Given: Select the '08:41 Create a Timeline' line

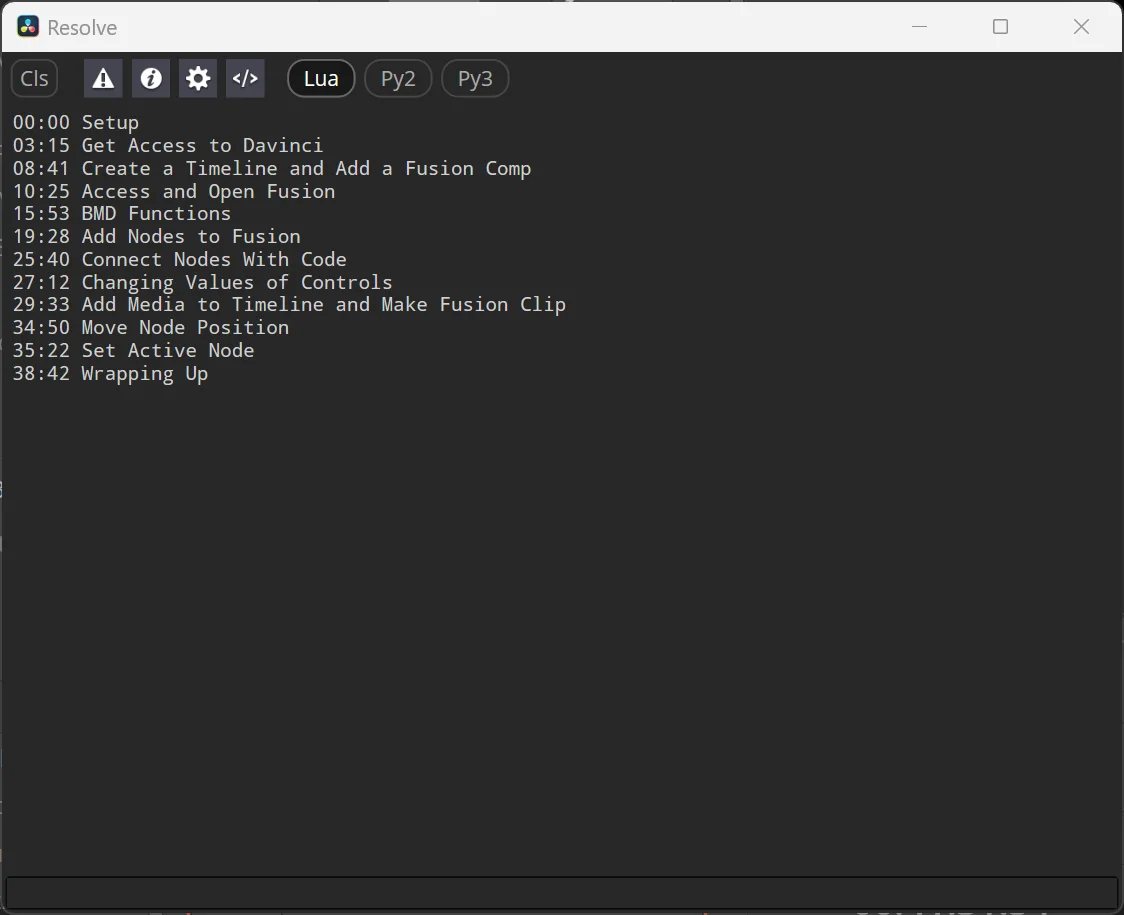Looking at the screenshot, I should [272, 169].
